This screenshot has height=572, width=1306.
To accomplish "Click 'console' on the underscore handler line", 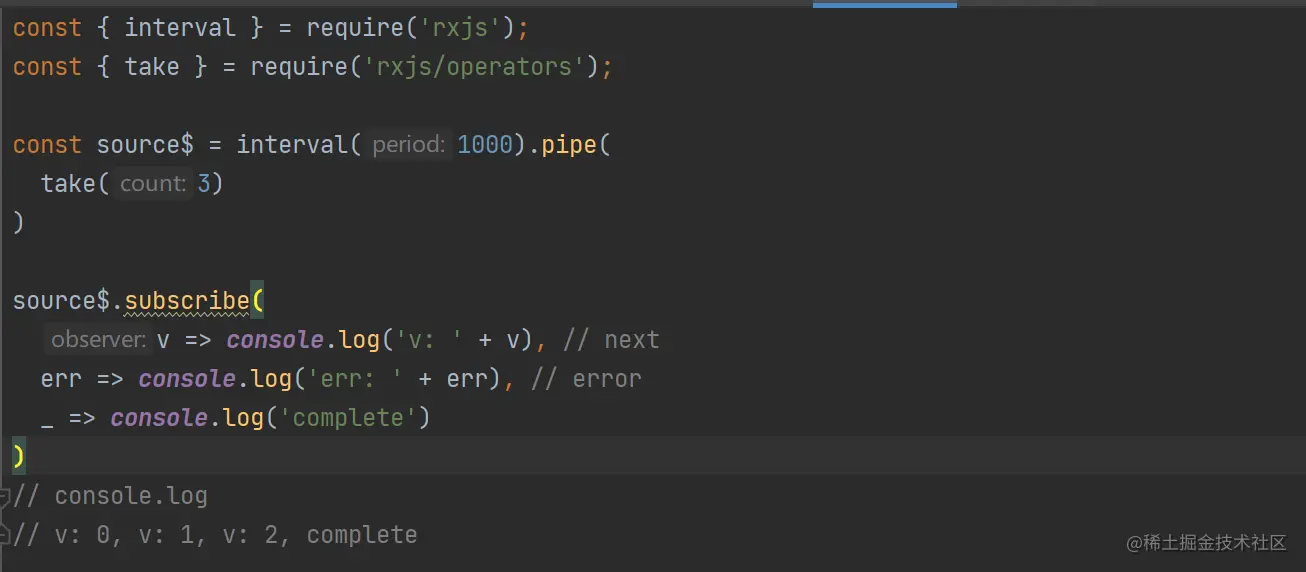I will tap(159, 417).
